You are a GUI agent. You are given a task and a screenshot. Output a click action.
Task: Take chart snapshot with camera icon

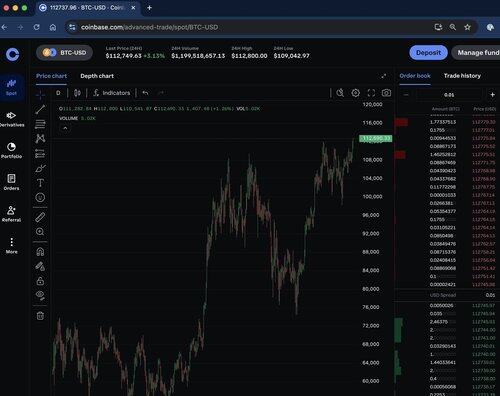386,93
